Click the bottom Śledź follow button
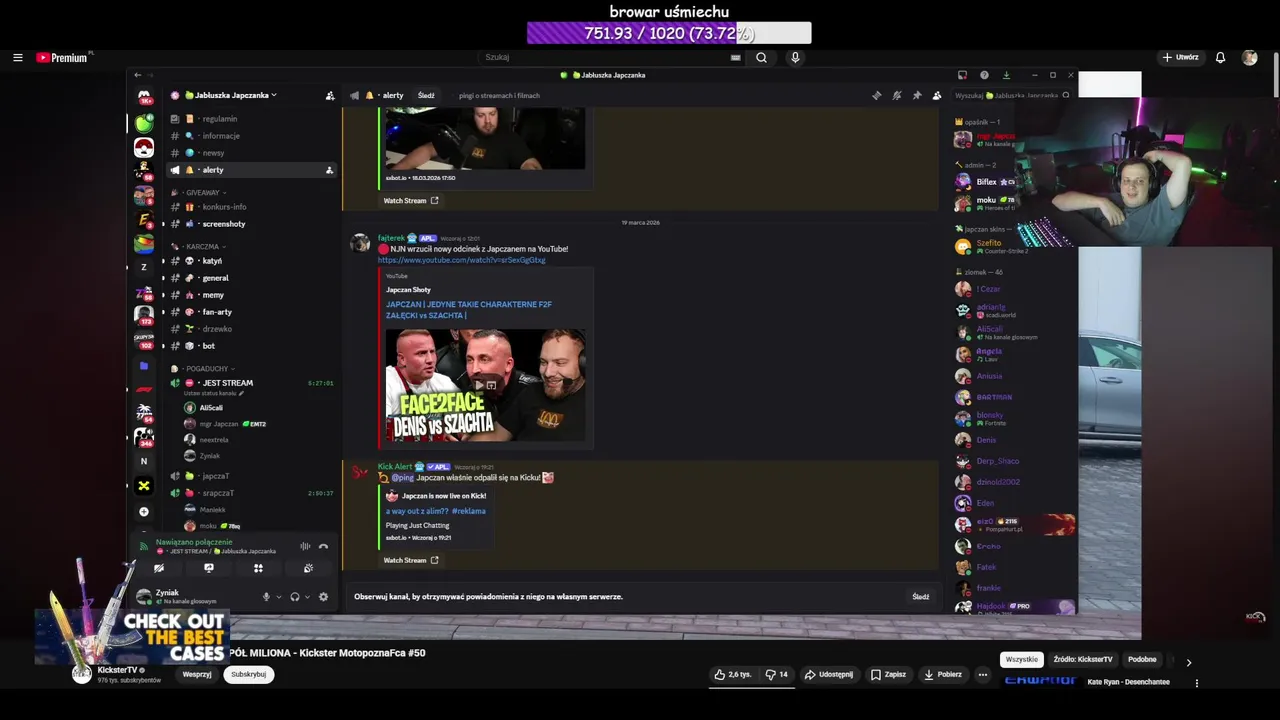Image resolution: width=1280 pixels, height=720 pixels. [x=921, y=597]
